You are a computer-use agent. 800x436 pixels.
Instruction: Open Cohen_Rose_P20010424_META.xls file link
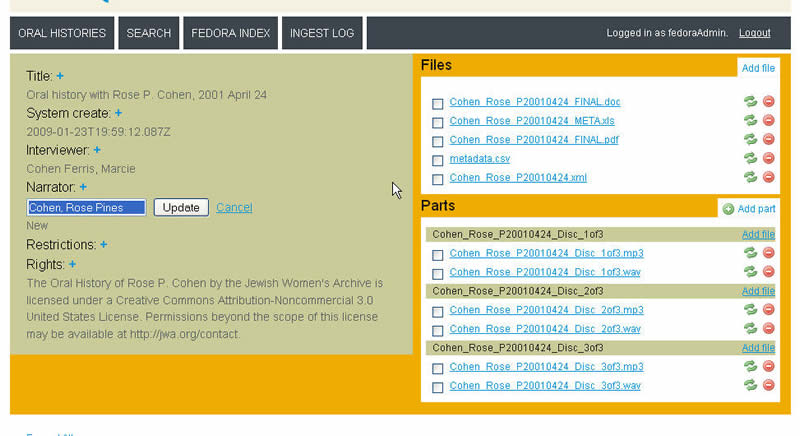tap(532, 121)
